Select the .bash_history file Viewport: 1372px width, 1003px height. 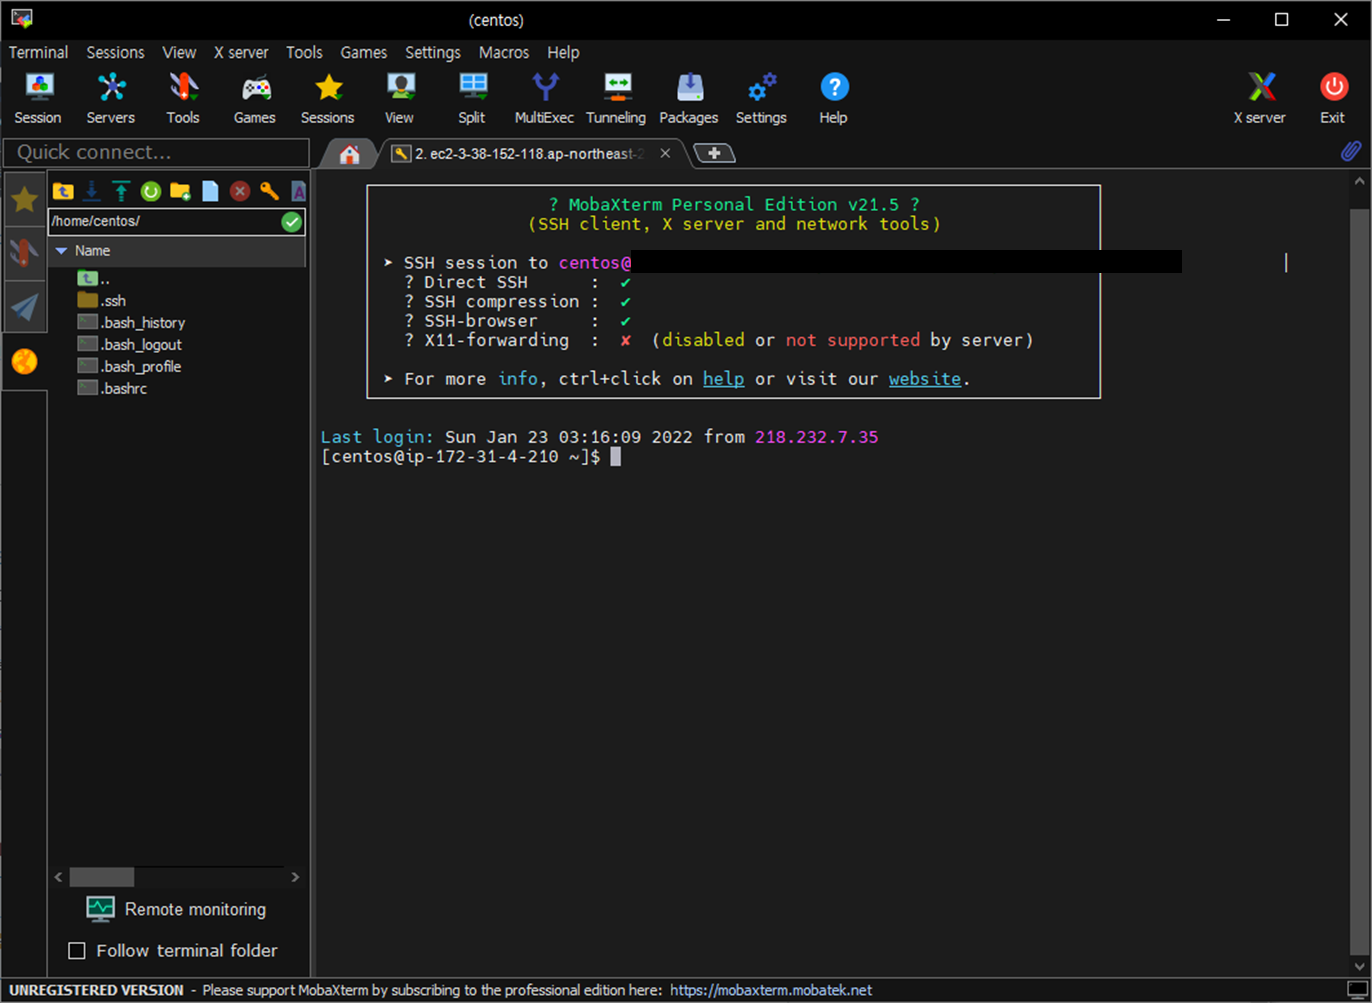131,323
